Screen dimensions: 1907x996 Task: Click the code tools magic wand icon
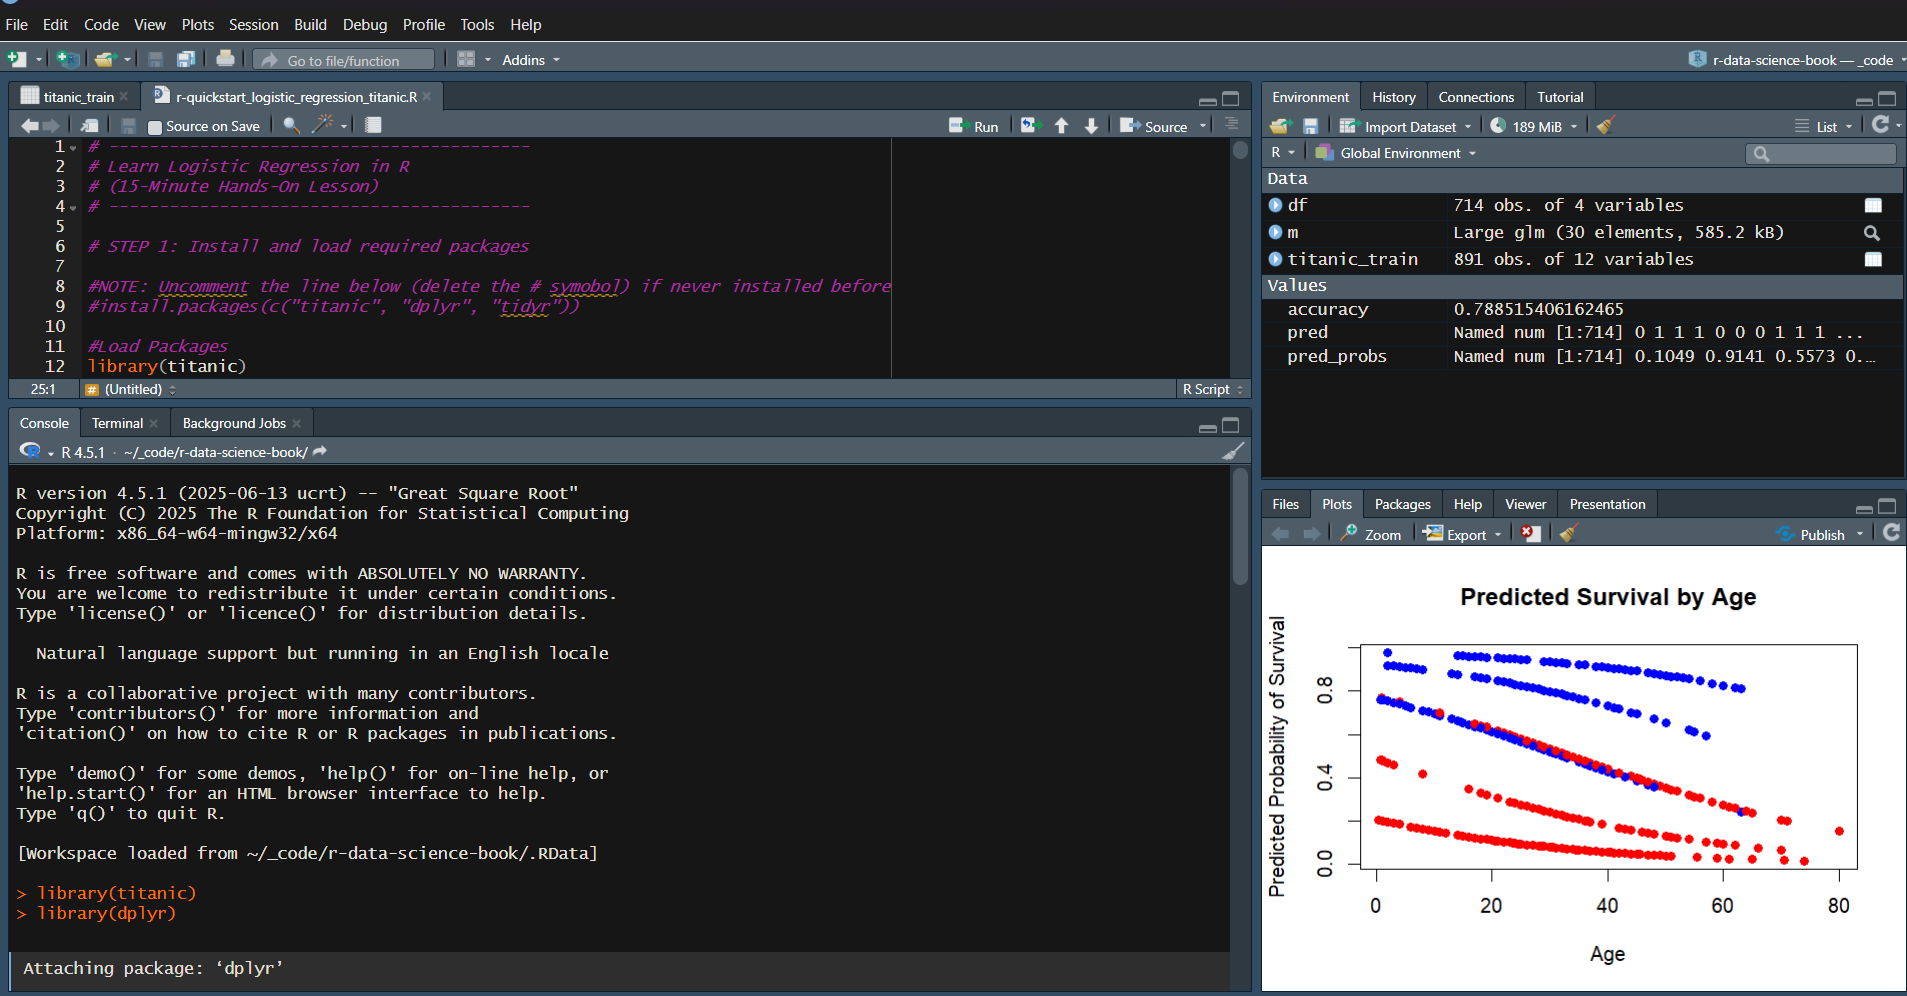323,125
